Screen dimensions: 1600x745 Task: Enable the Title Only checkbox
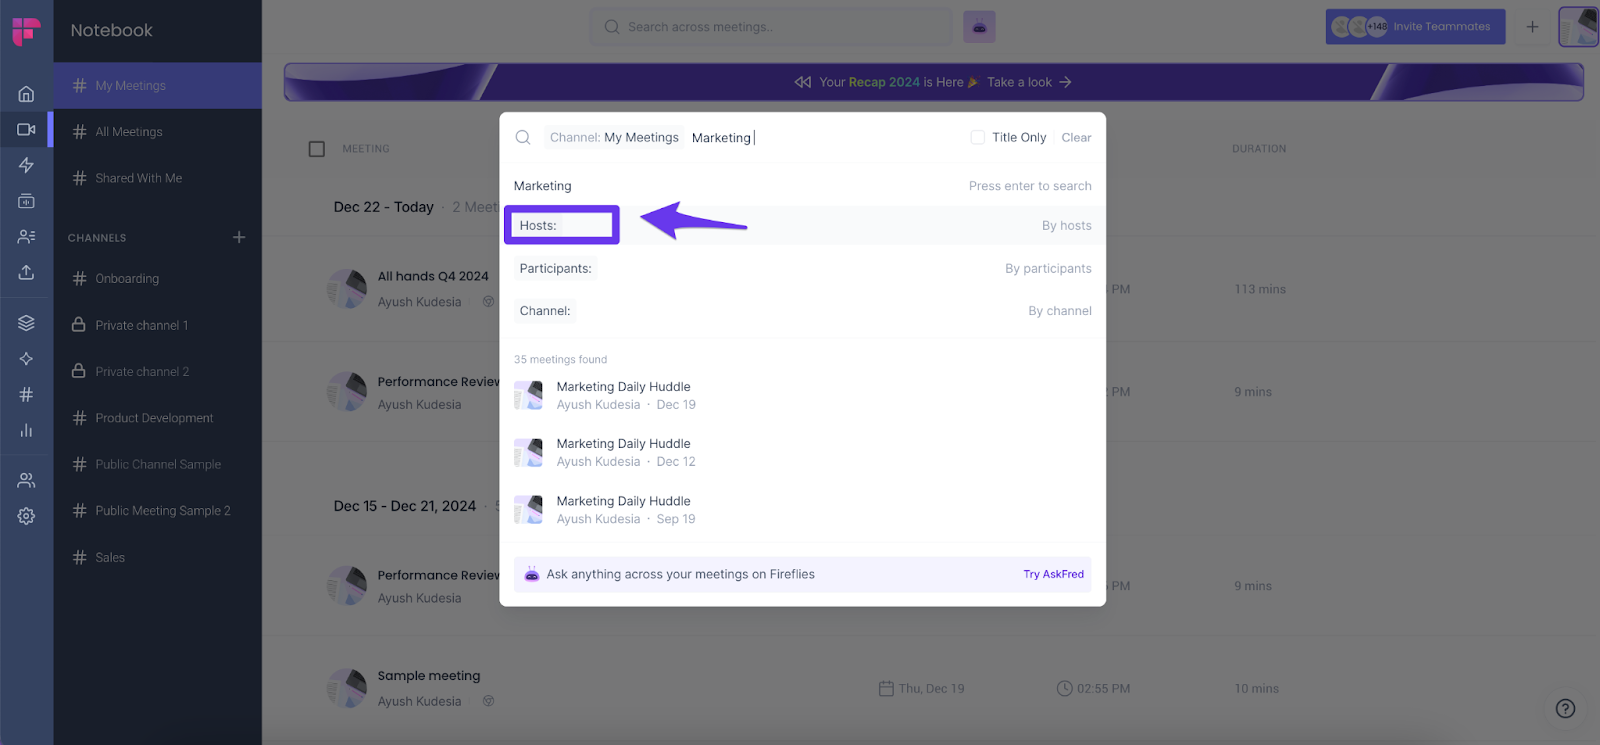tap(978, 138)
